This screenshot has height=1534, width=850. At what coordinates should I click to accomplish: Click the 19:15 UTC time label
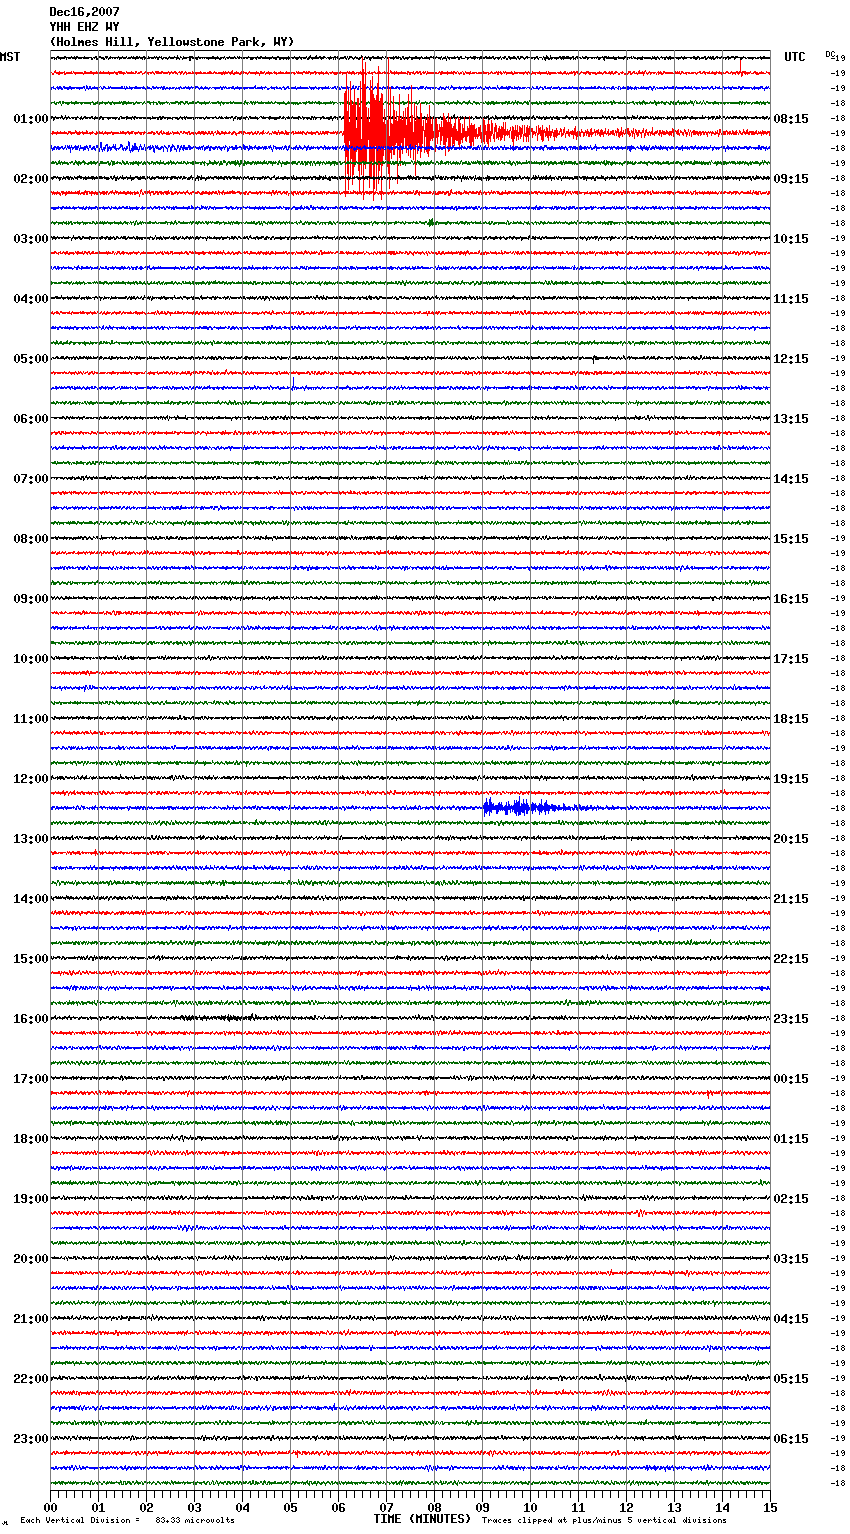tap(791, 779)
